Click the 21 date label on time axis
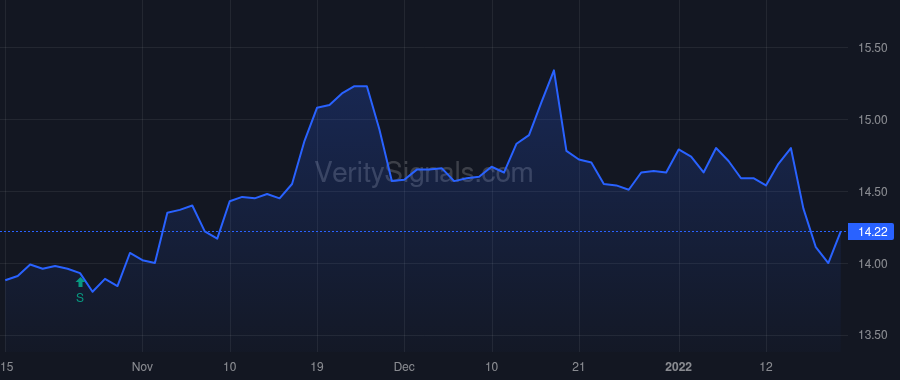The height and width of the screenshot is (380, 900). 579,366
